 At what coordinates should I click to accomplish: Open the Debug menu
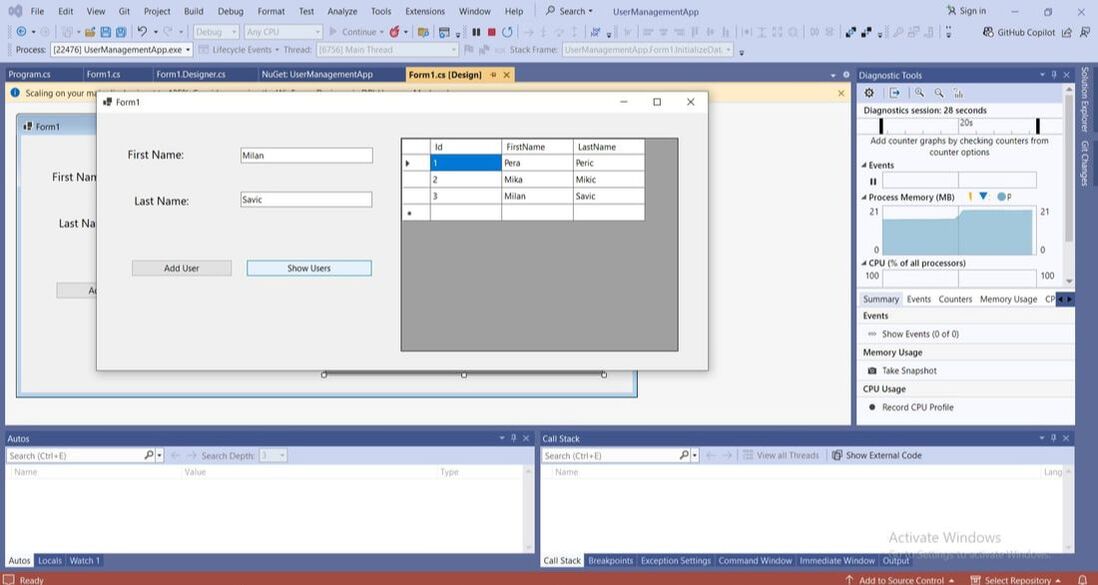click(230, 11)
